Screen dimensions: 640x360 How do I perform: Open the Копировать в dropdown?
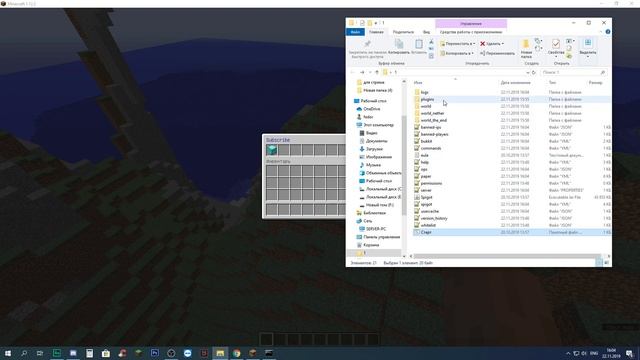456,53
